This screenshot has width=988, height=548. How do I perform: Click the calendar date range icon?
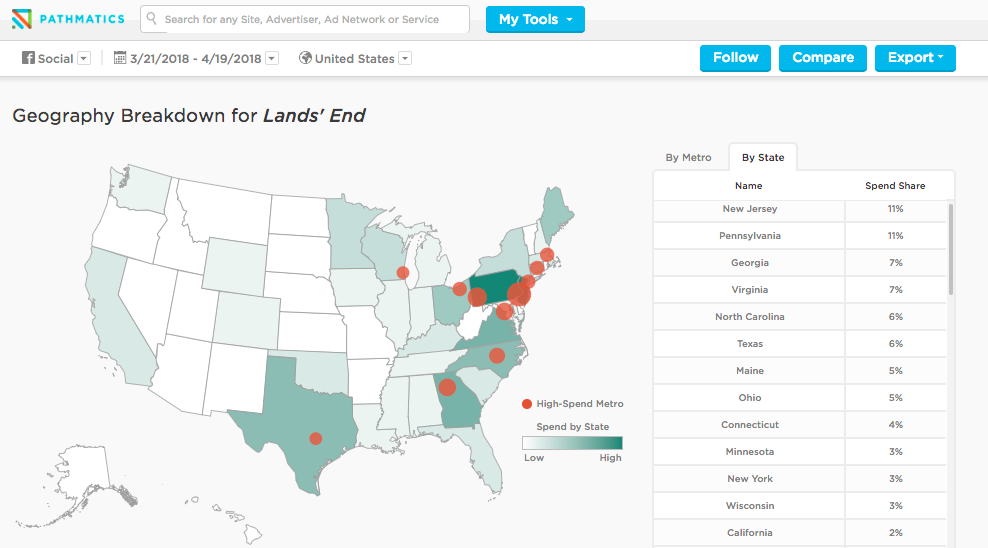point(120,58)
